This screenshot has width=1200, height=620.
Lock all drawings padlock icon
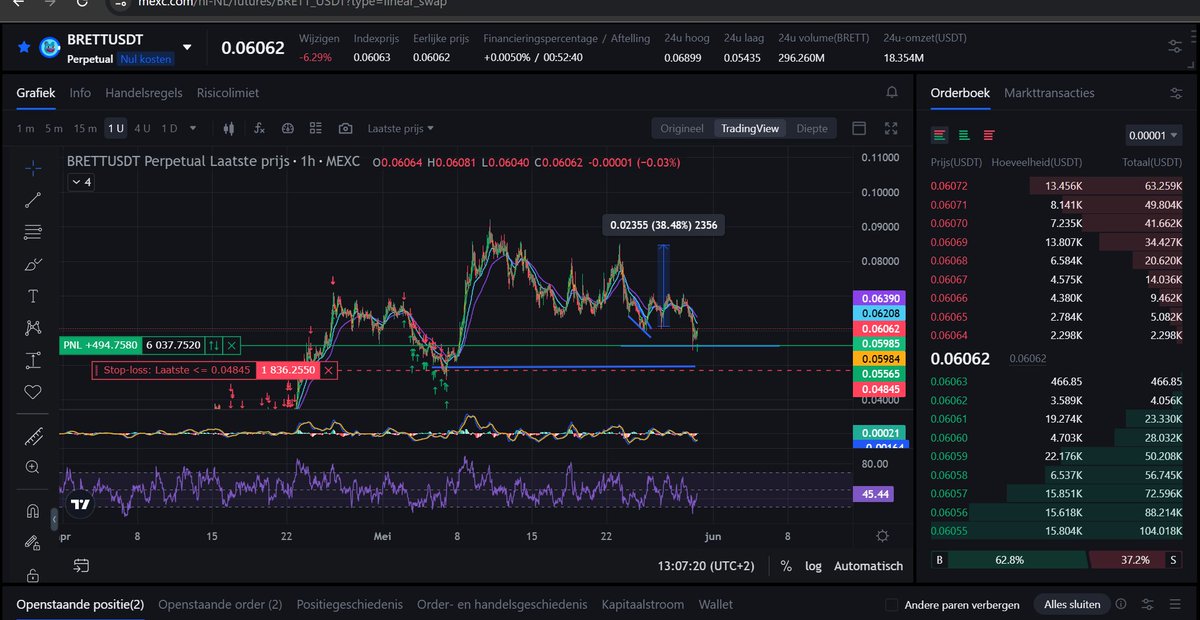tap(33, 575)
